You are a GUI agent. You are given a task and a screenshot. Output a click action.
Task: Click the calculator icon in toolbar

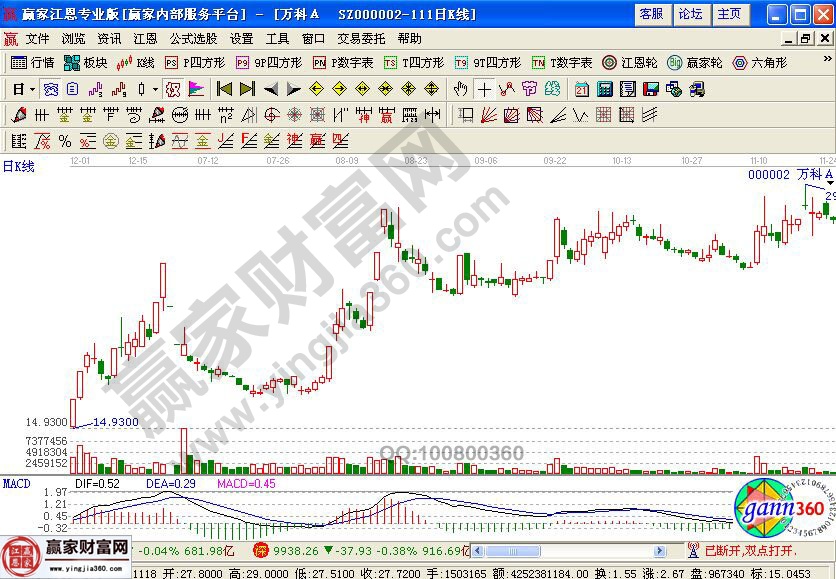(604, 89)
